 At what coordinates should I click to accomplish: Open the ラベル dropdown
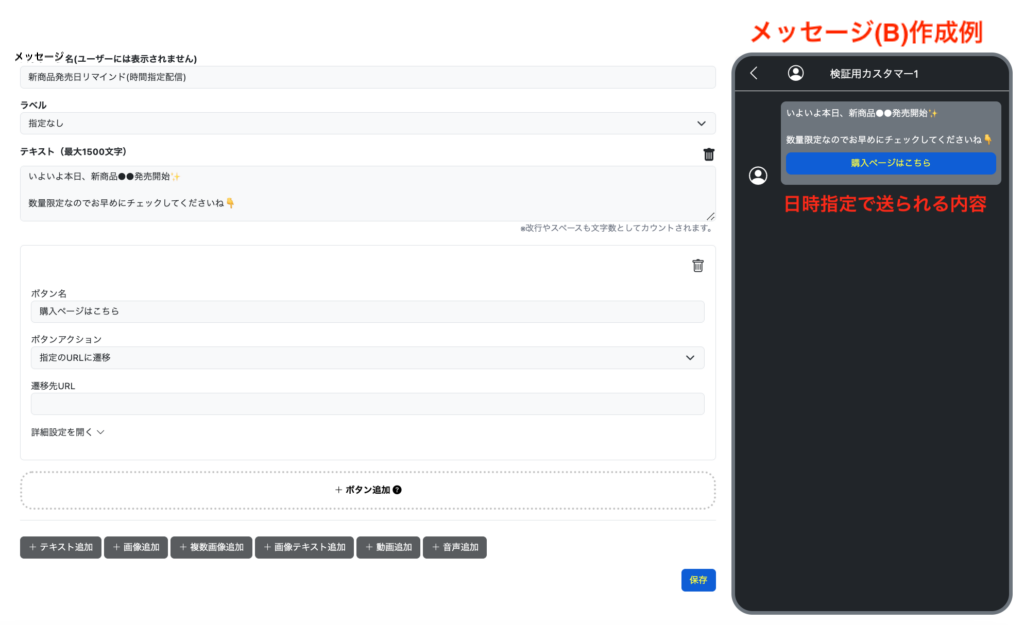367,123
